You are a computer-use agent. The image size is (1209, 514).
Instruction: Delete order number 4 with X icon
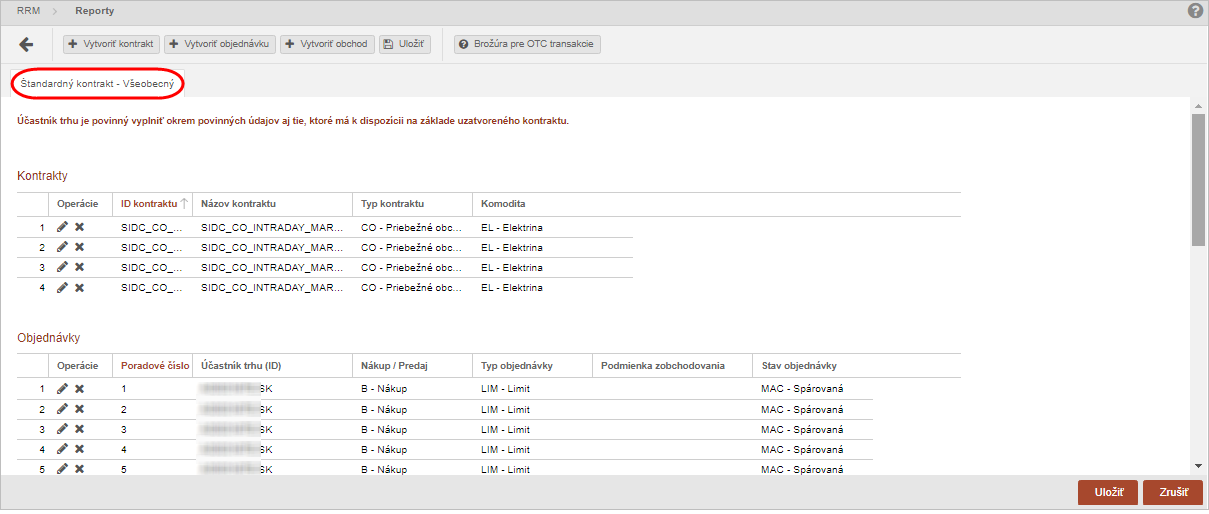[x=79, y=449]
